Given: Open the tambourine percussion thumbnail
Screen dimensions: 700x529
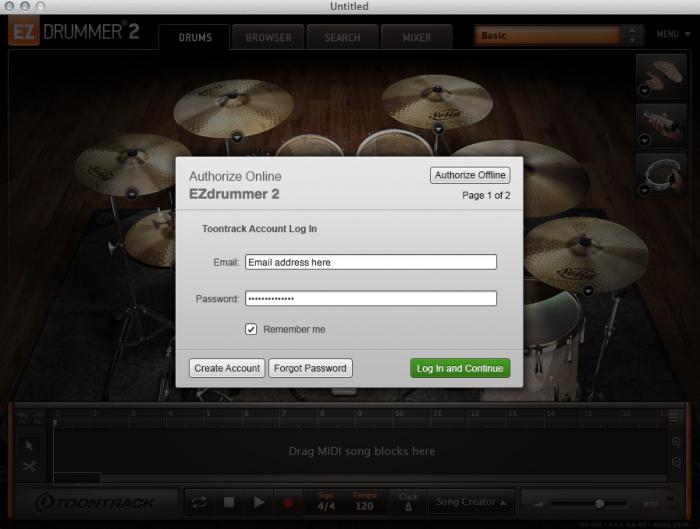Looking at the screenshot, I should [661, 175].
